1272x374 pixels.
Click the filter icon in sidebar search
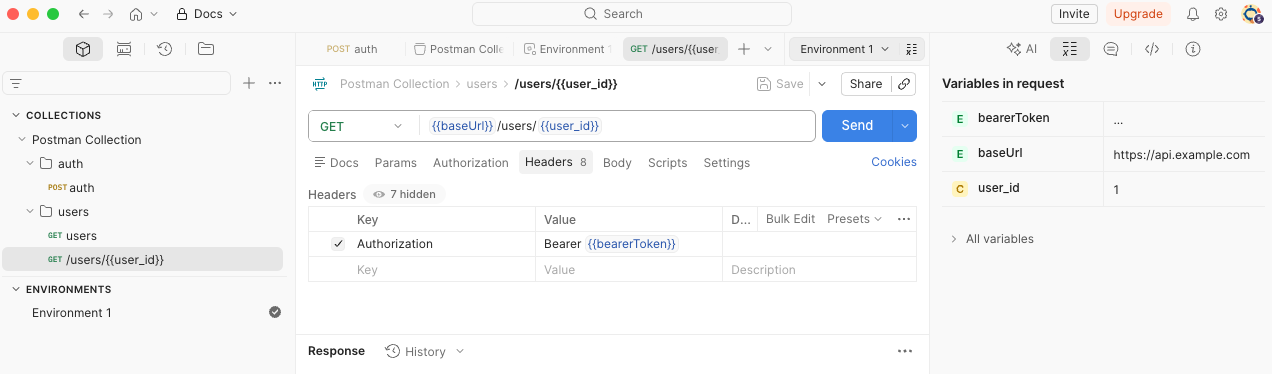click(x=16, y=84)
